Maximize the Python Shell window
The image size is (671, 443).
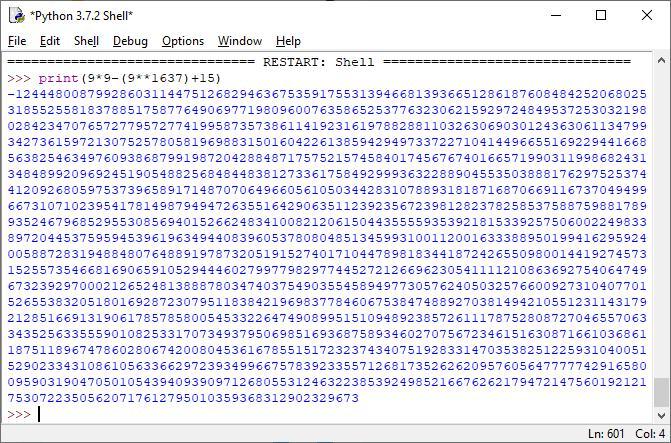coord(601,15)
